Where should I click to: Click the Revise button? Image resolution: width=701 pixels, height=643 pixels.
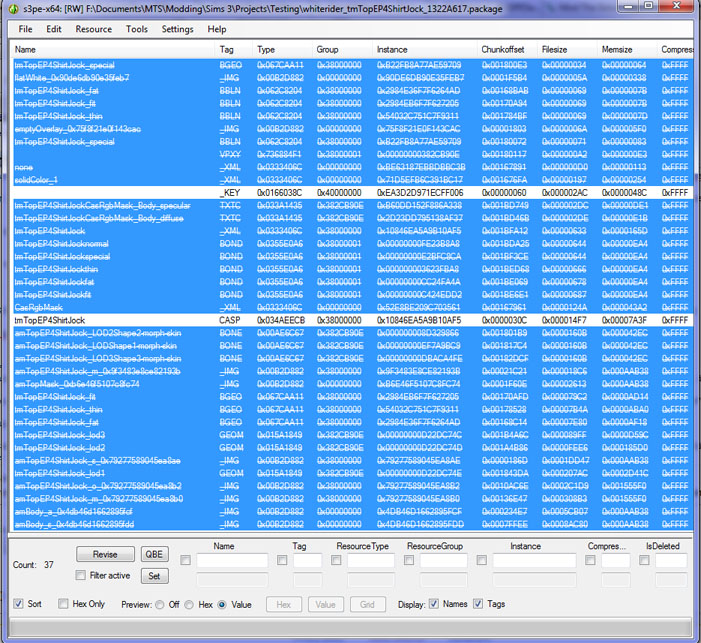coord(104,554)
